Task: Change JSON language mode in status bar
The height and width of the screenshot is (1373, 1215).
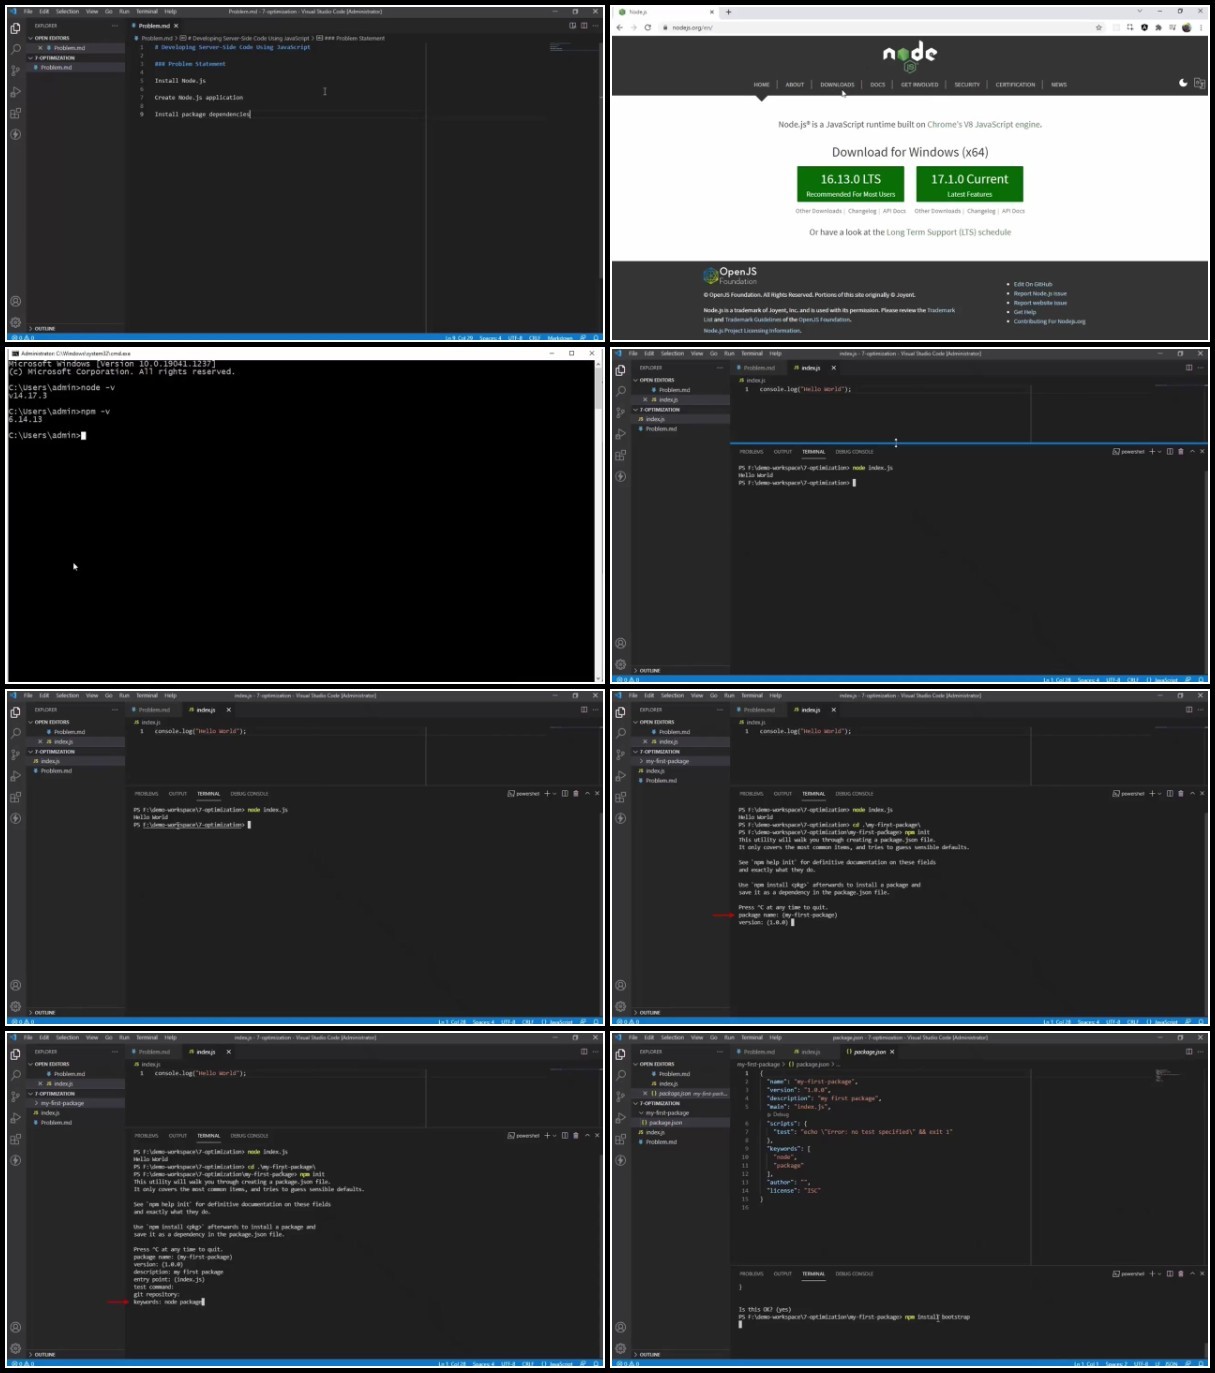Action: click(1170, 1364)
